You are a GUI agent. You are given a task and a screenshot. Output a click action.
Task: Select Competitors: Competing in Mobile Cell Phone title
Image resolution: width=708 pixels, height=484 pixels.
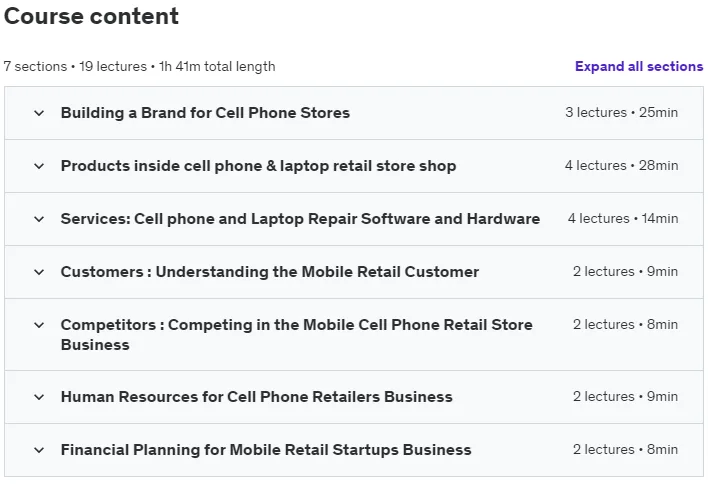297,335
